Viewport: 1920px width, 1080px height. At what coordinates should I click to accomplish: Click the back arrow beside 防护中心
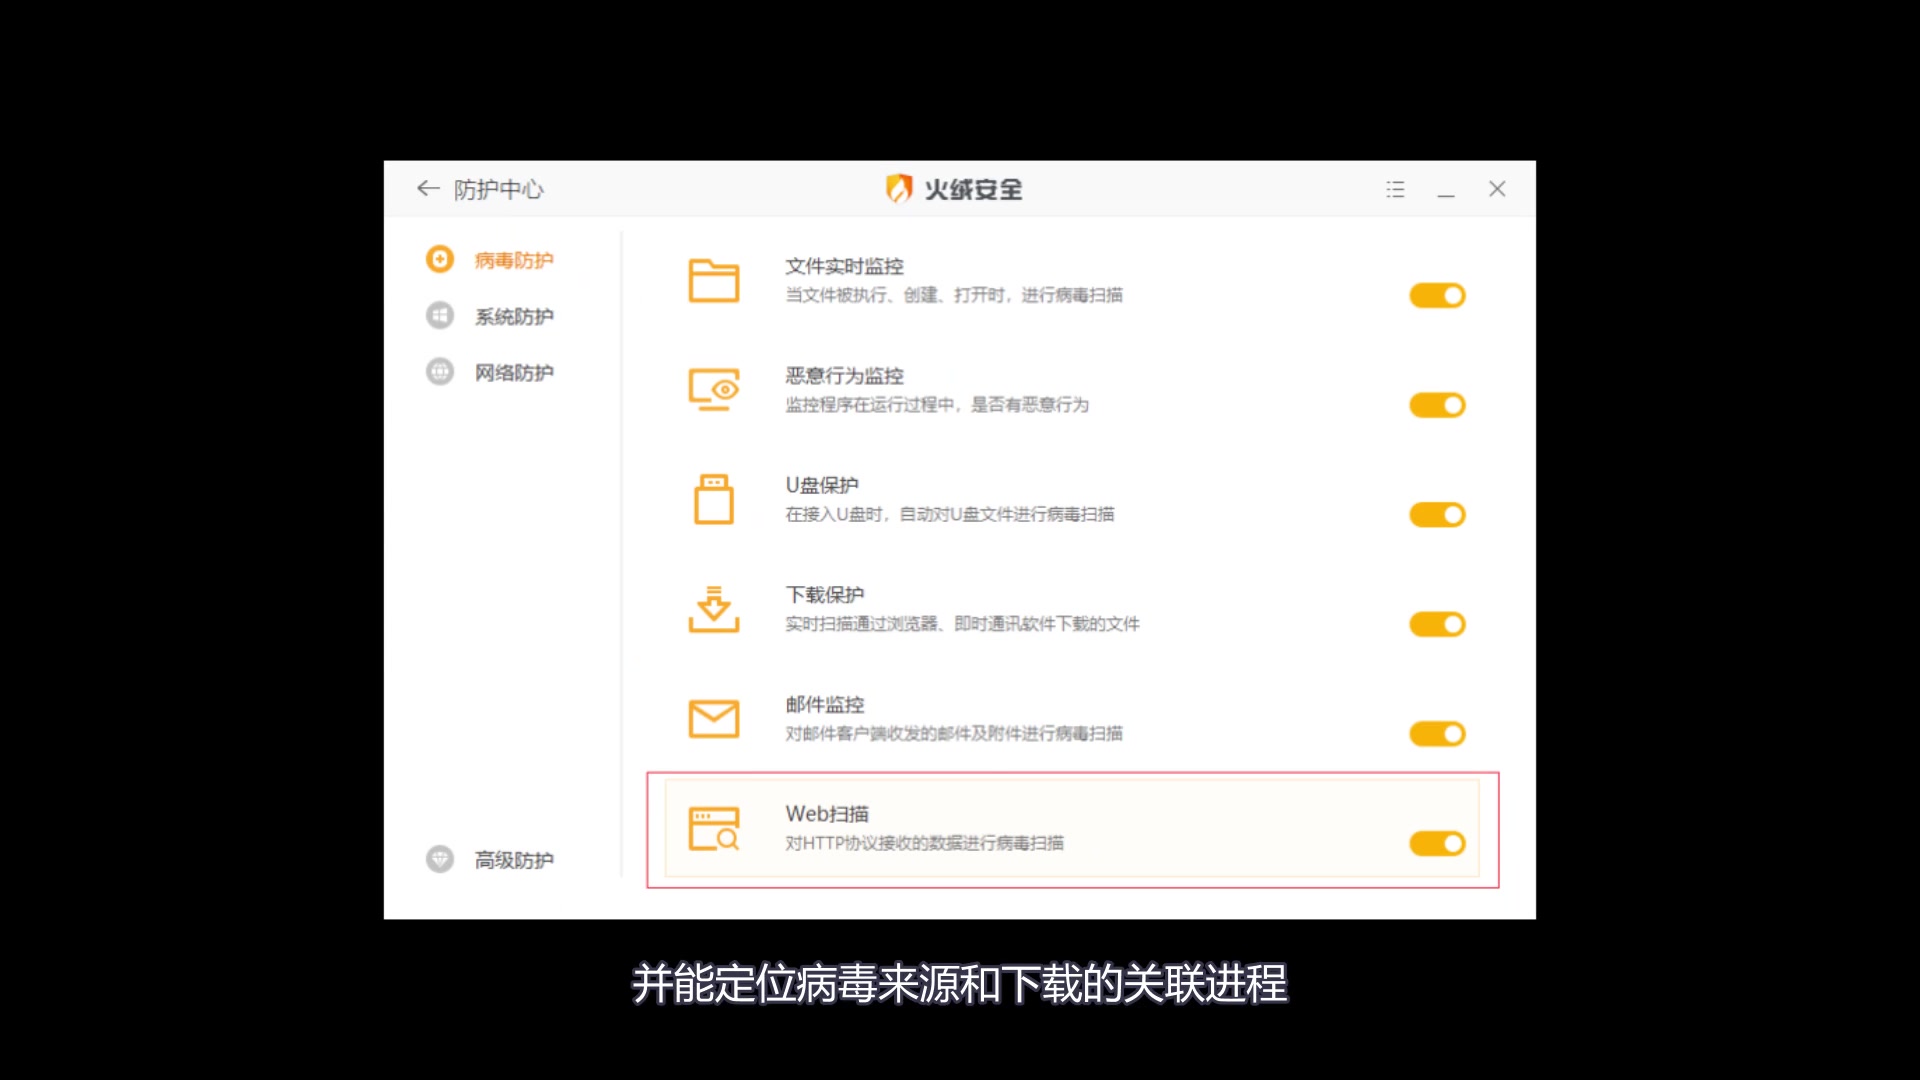point(427,188)
